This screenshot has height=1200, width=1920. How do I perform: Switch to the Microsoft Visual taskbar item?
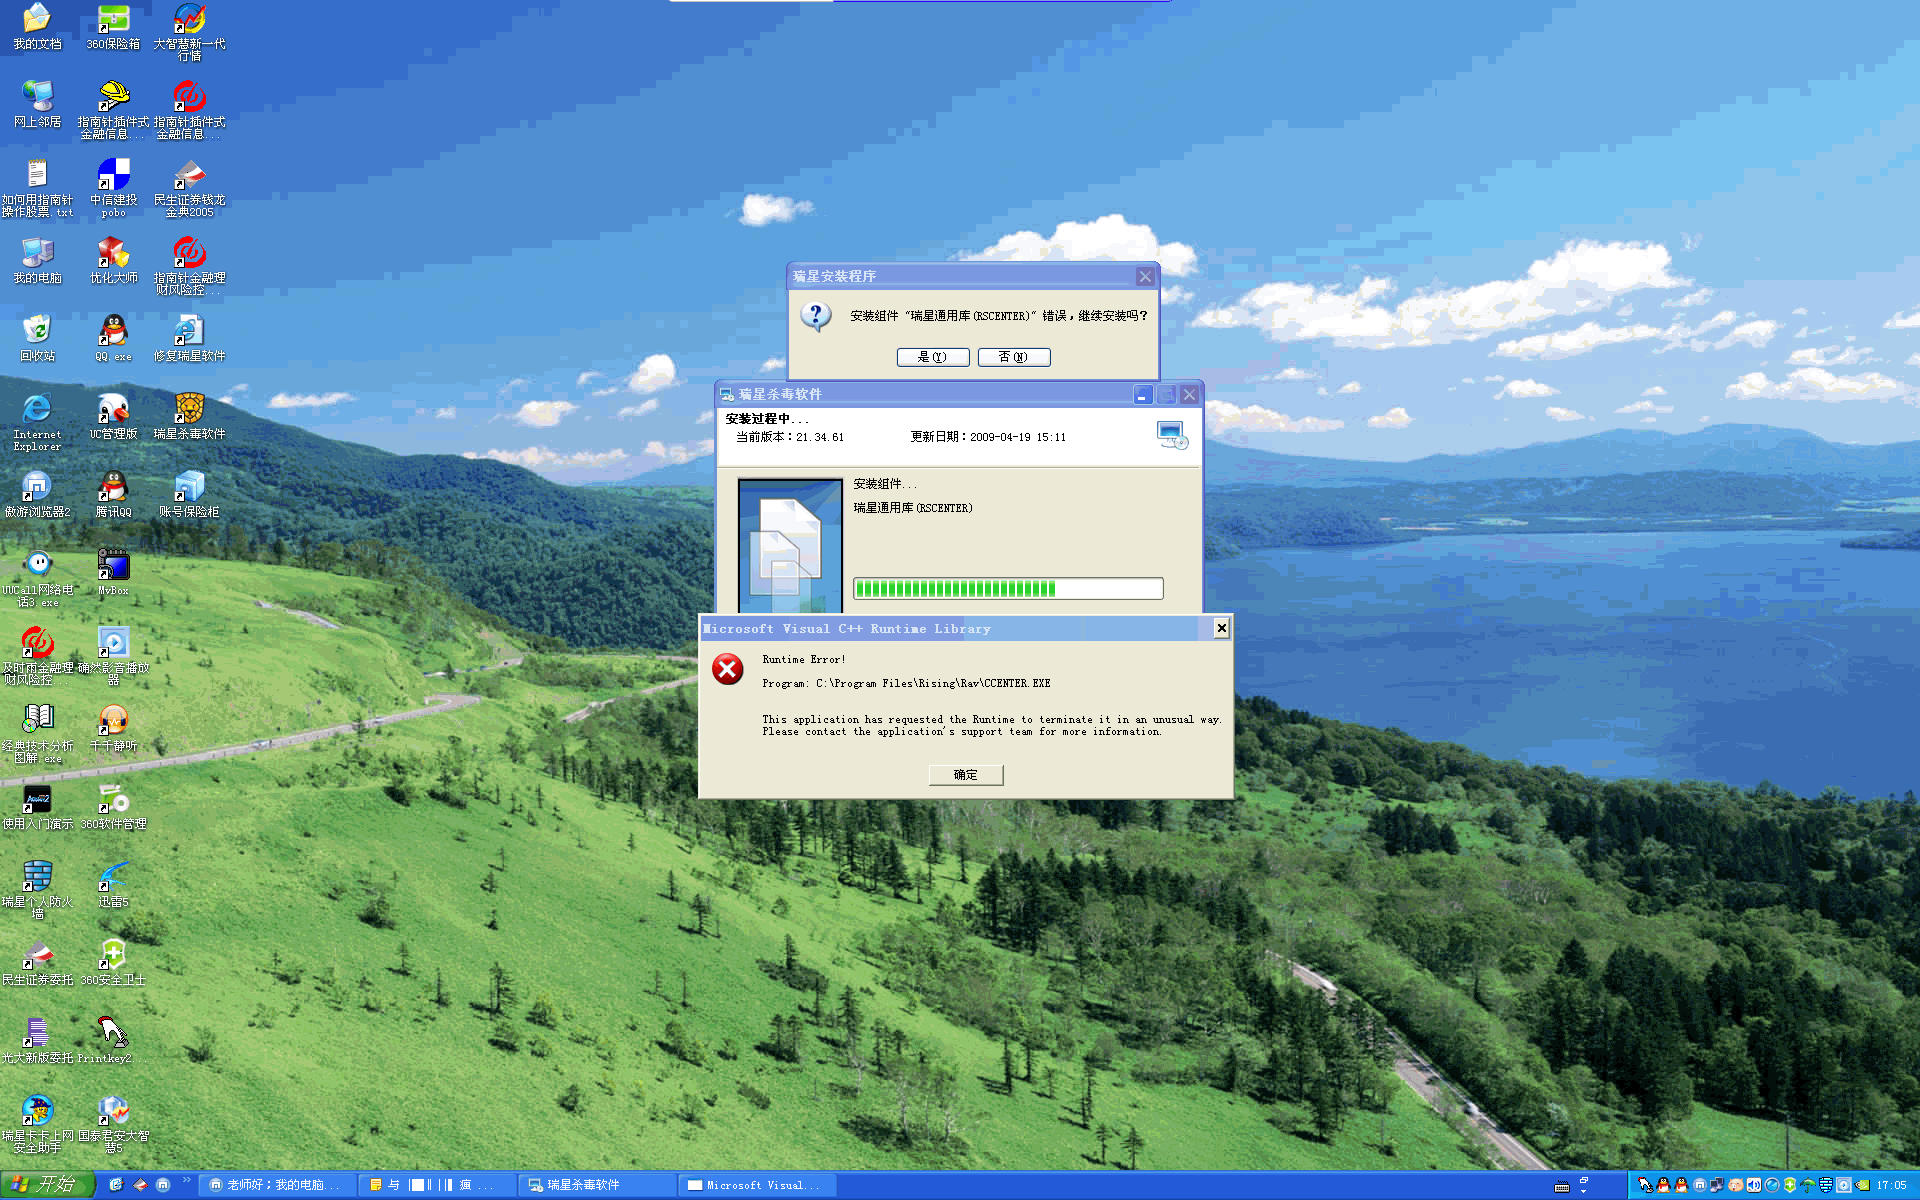755,1185
